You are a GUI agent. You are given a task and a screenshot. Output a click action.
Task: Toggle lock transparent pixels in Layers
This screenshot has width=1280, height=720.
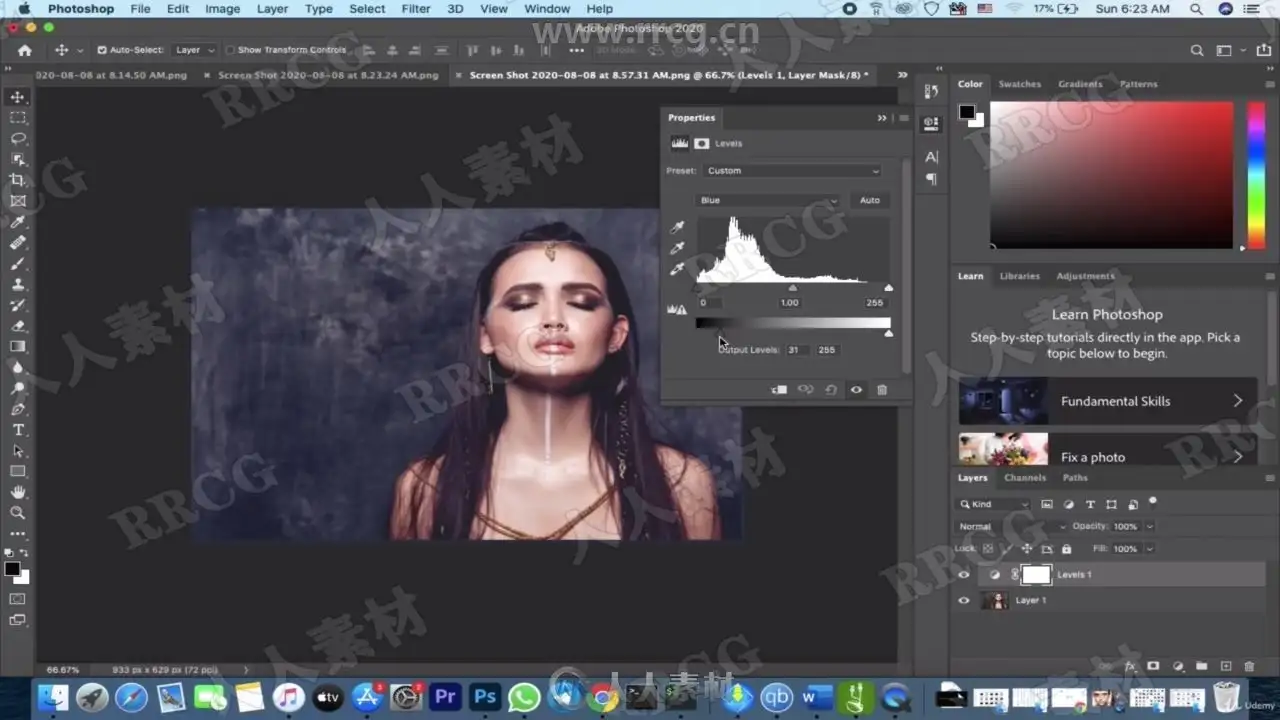tap(988, 549)
